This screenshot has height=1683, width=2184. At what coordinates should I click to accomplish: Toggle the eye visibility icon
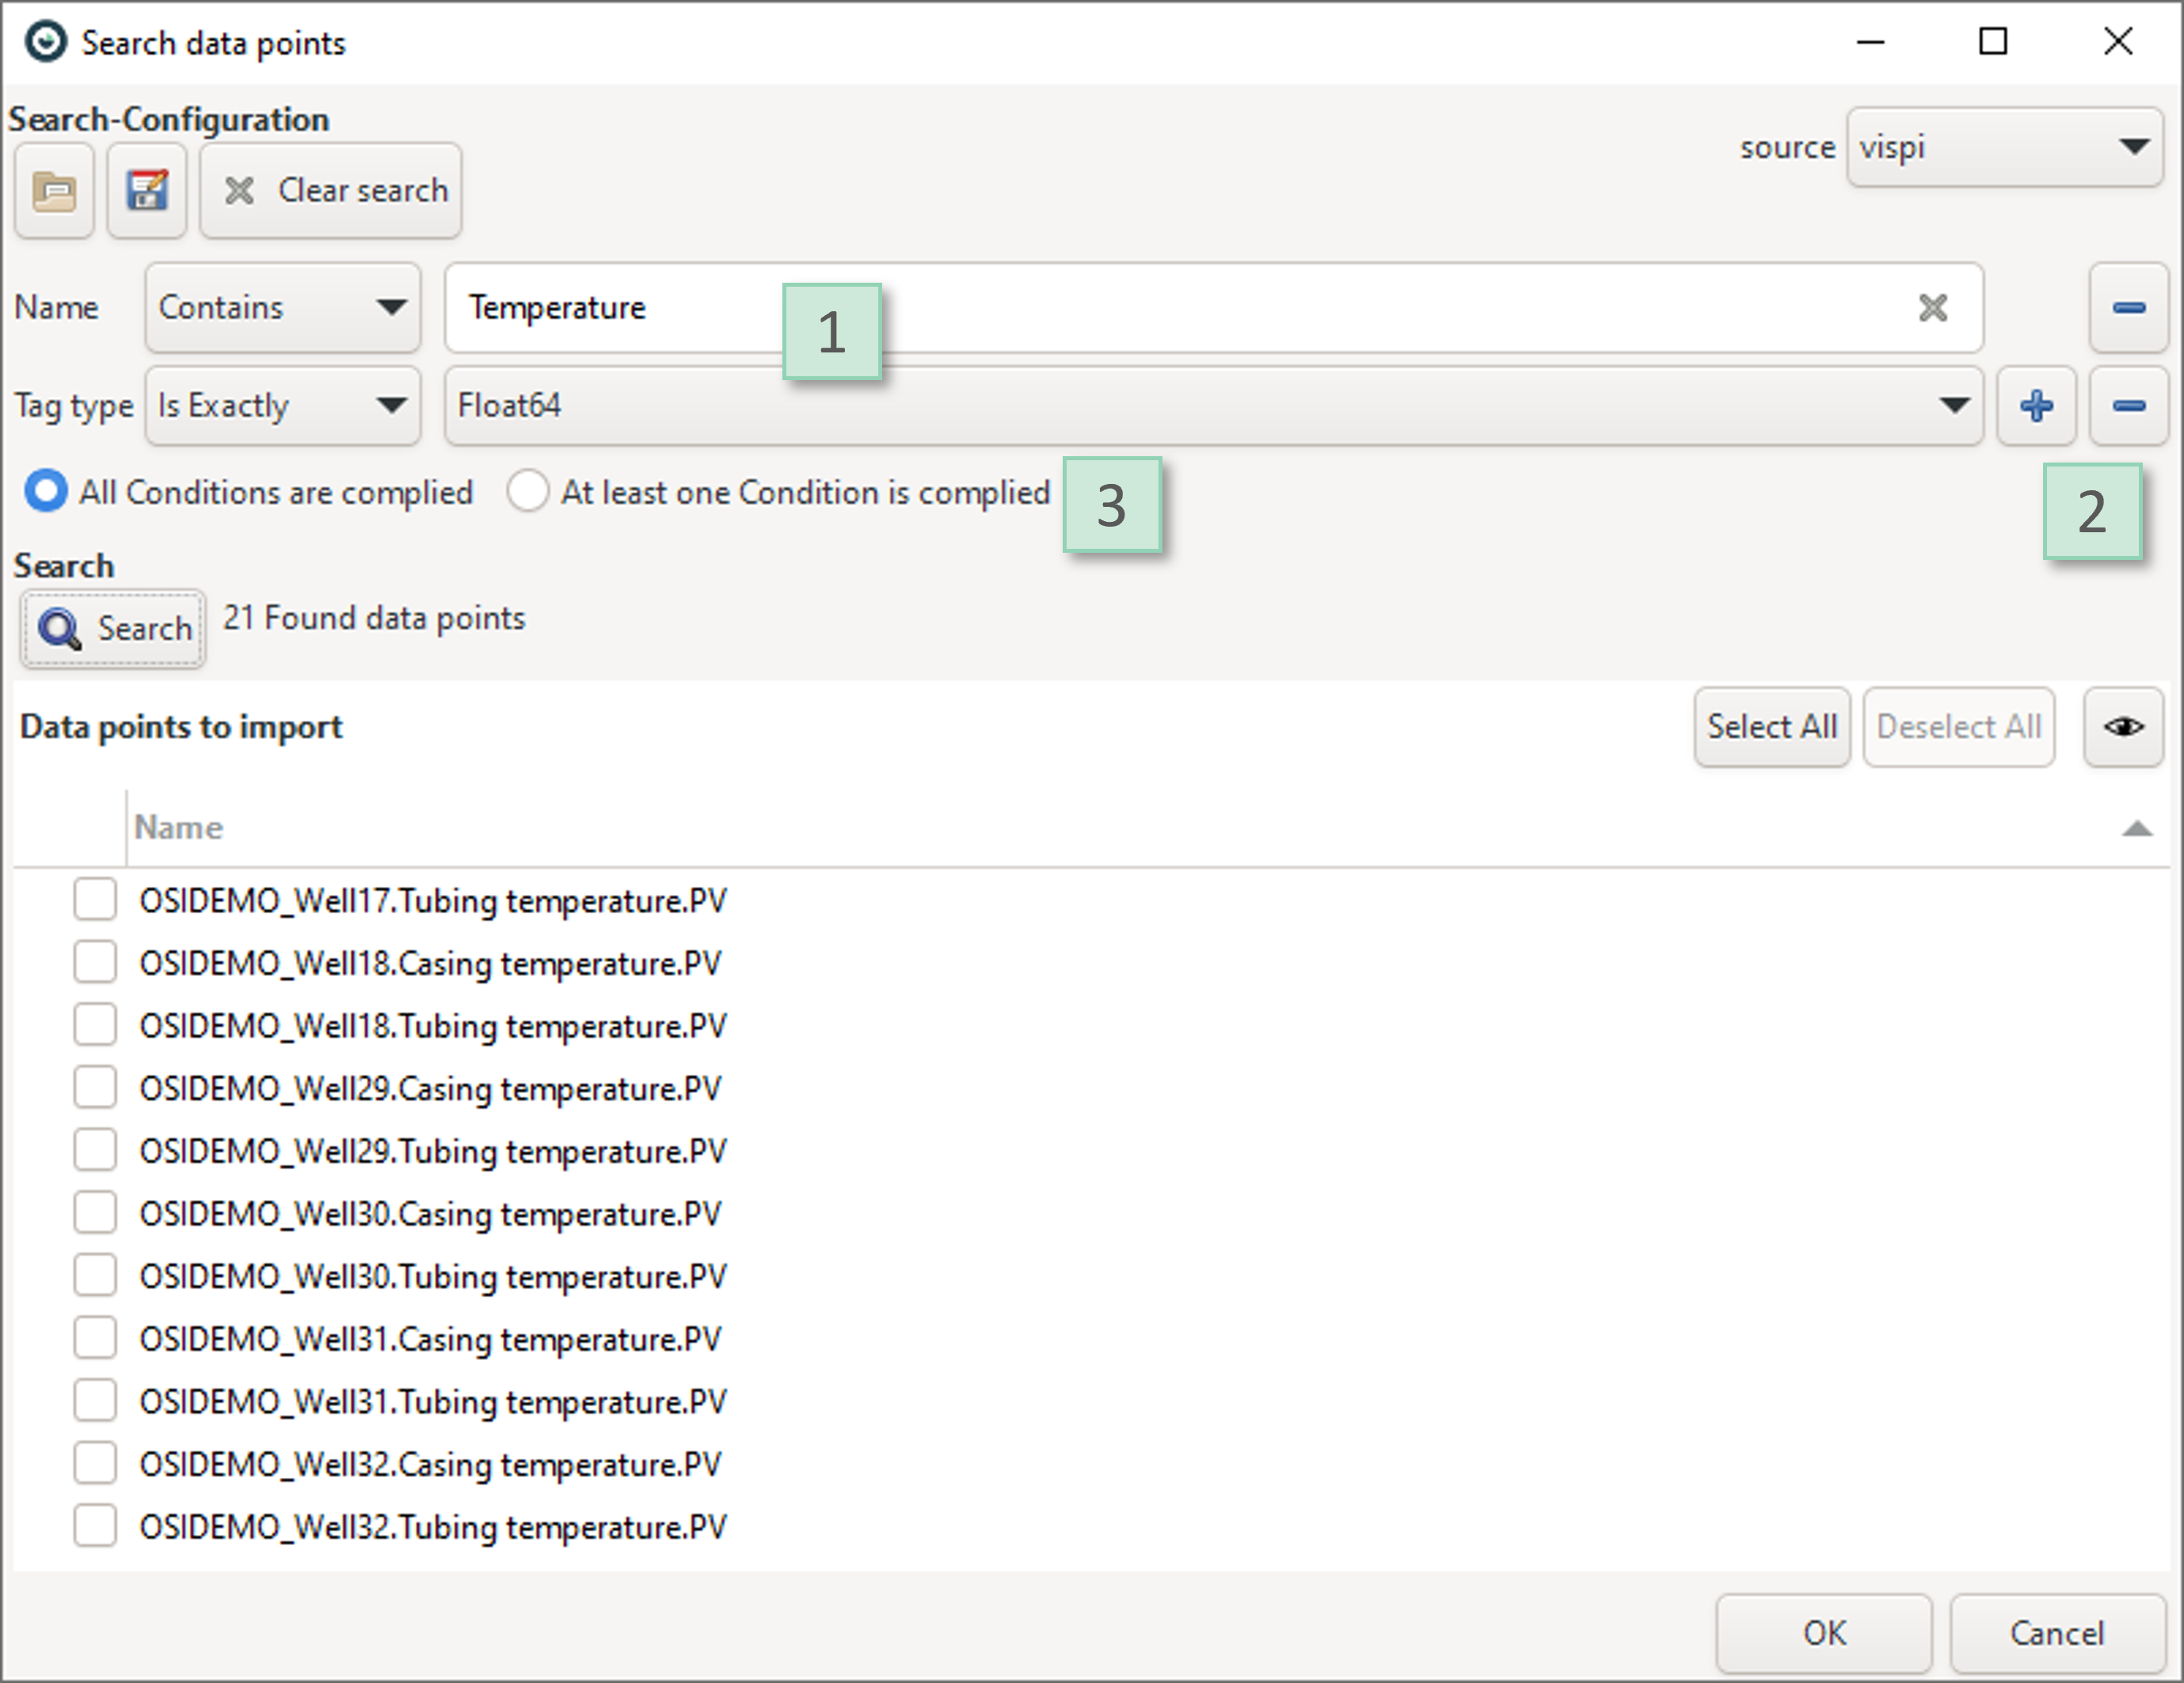[2123, 727]
